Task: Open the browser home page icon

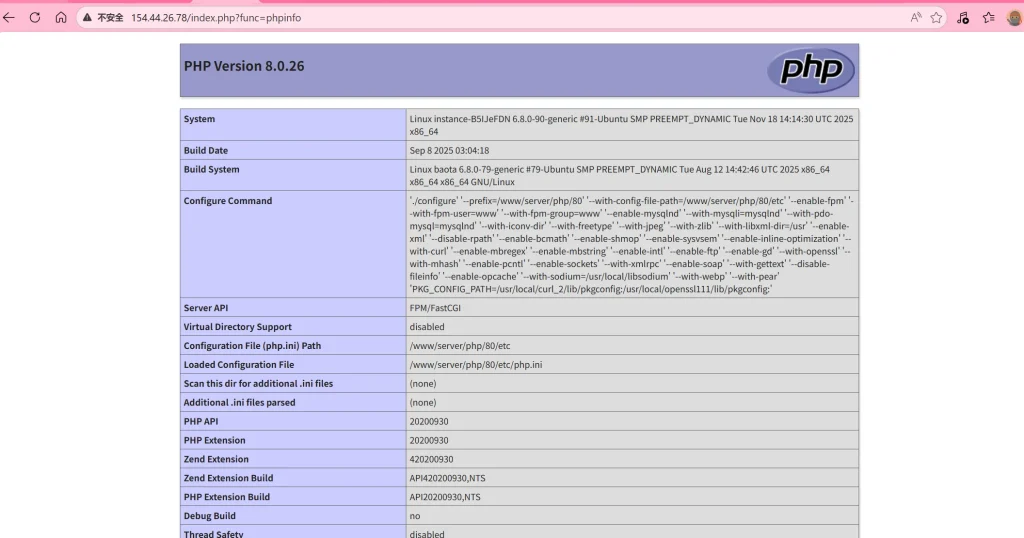Action: click(61, 17)
